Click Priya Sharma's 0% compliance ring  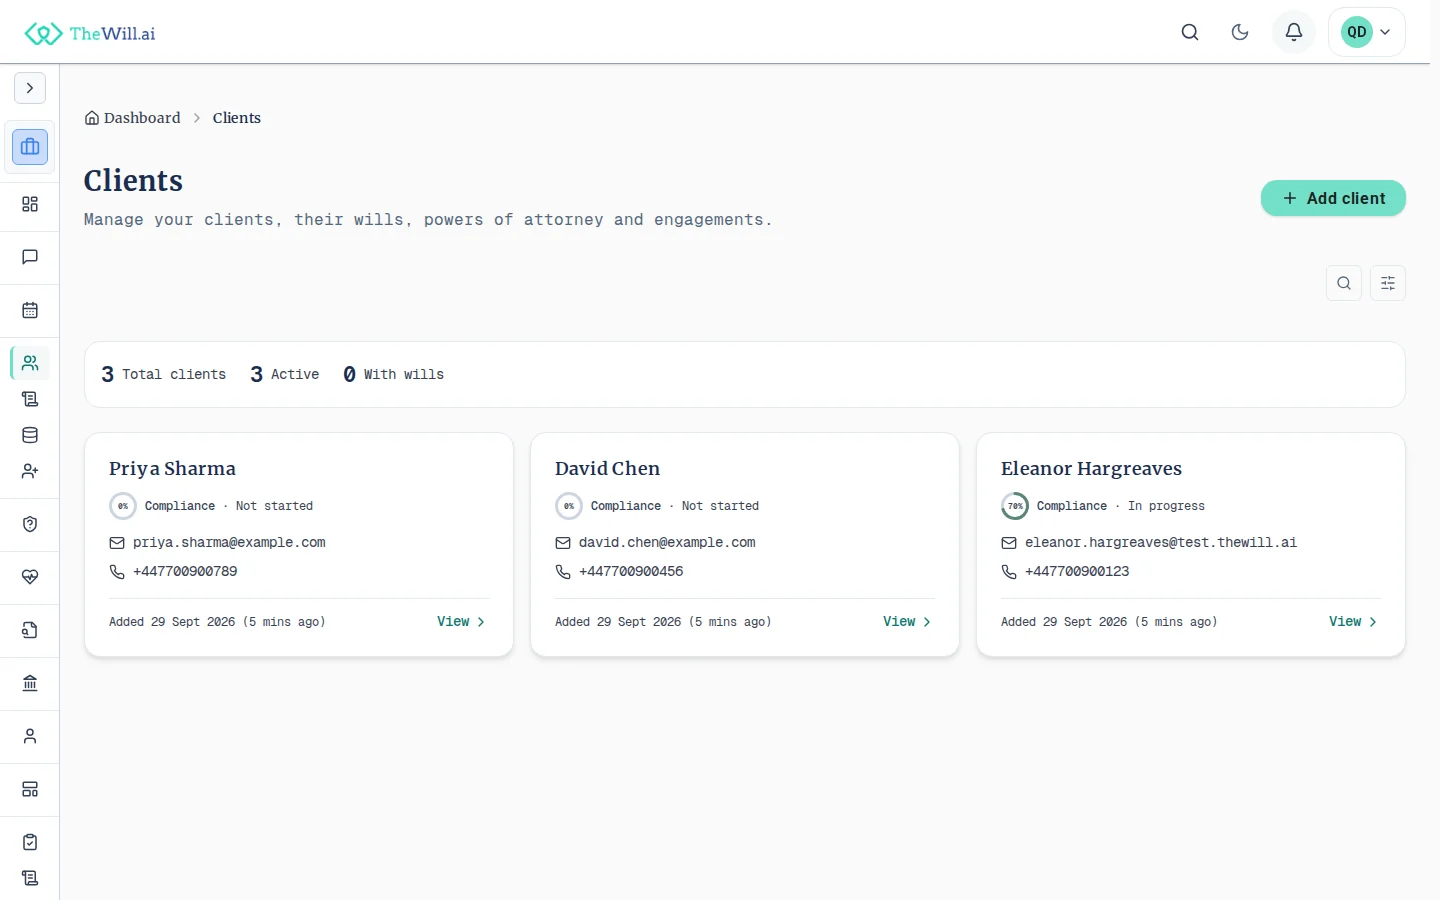(123, 506)
